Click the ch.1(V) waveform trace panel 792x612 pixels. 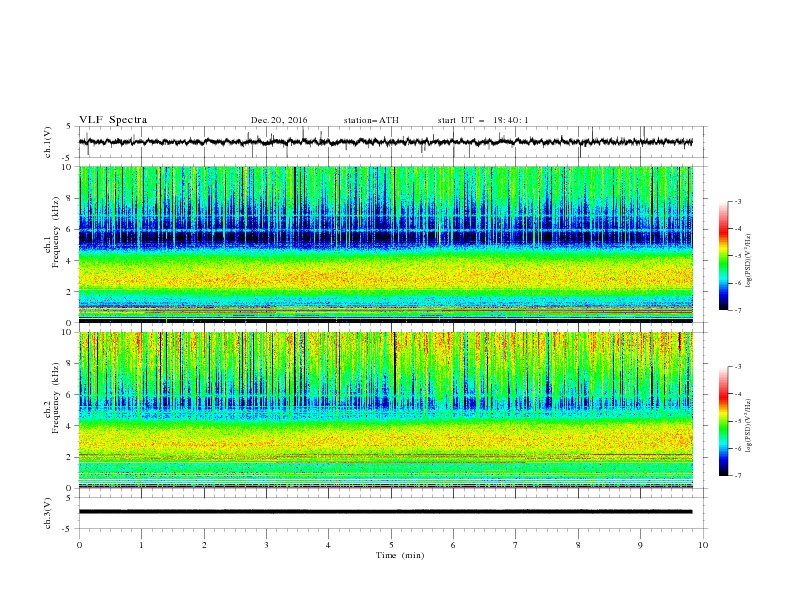tap(392, 142)
